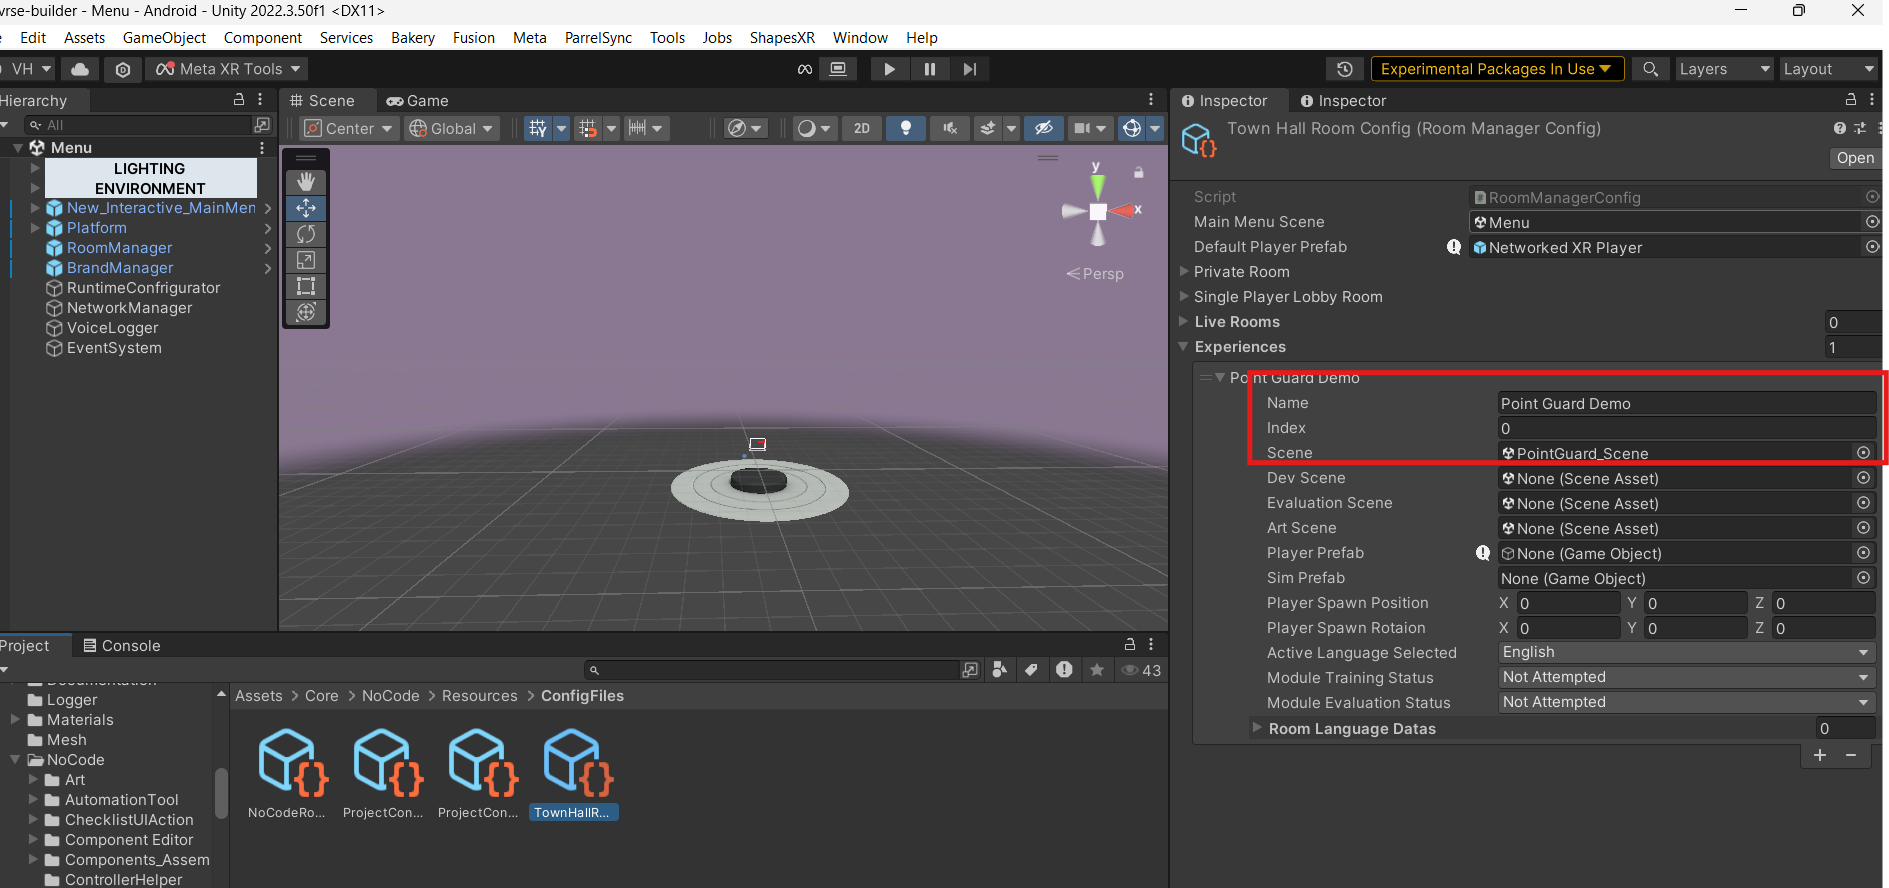Click the Play button

pyautogui.click(x=889, y=69)
